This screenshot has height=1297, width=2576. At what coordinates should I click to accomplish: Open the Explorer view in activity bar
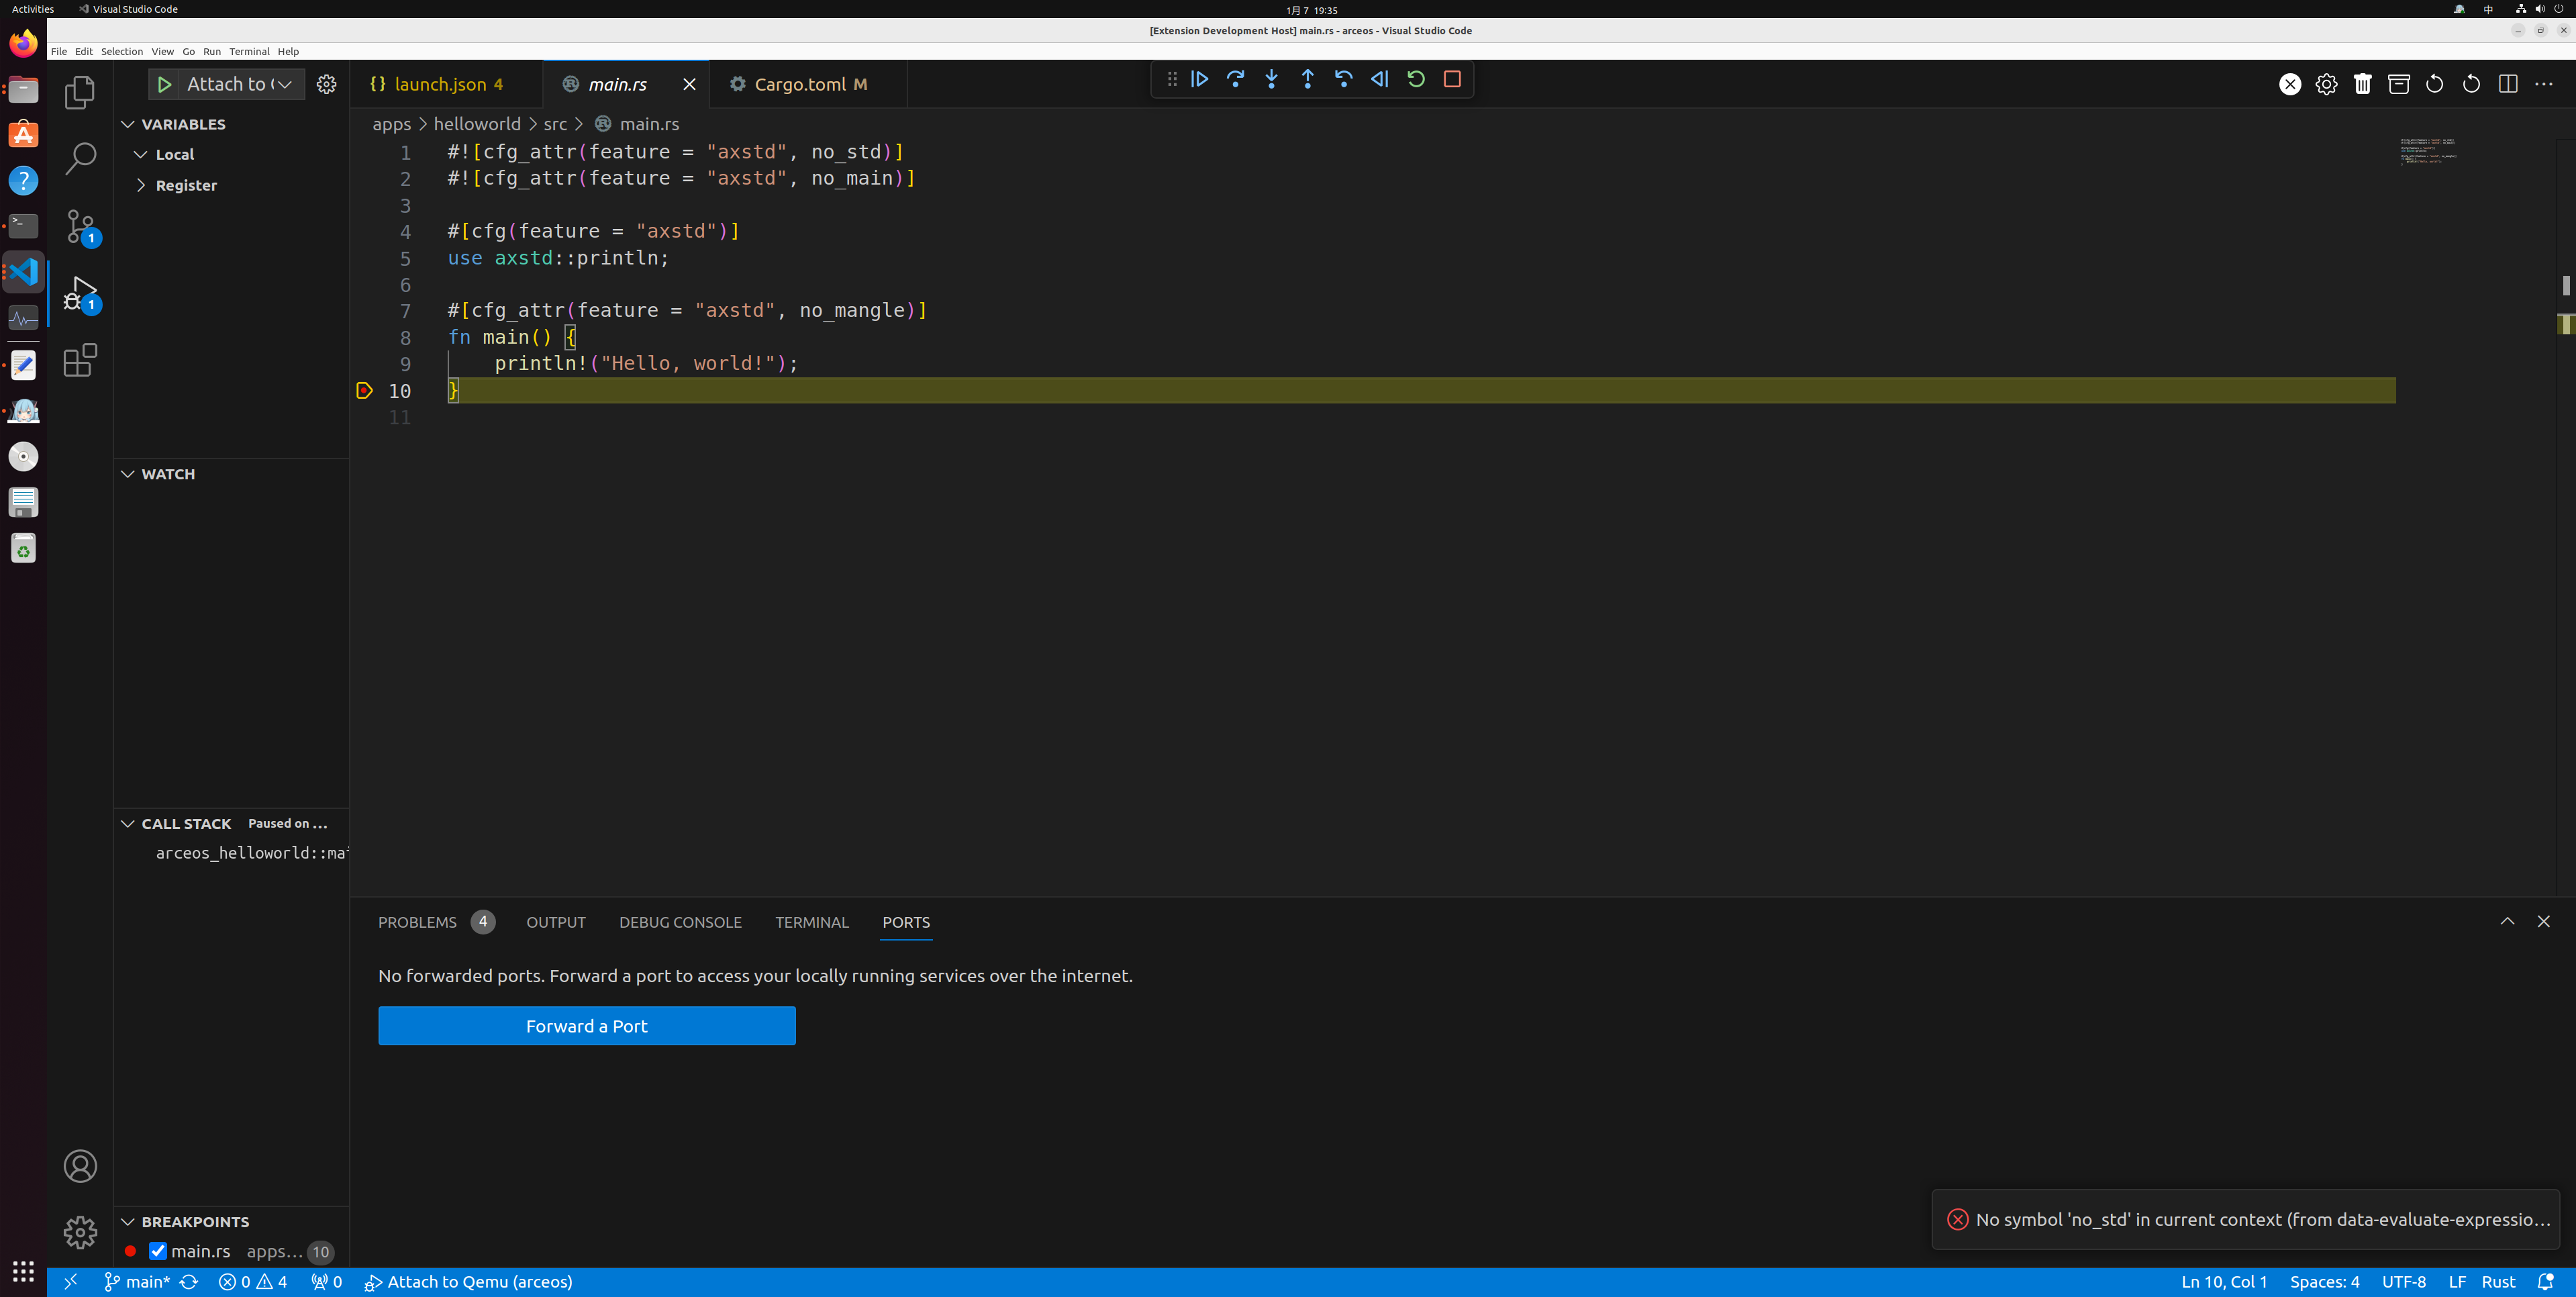pos(80,92)
